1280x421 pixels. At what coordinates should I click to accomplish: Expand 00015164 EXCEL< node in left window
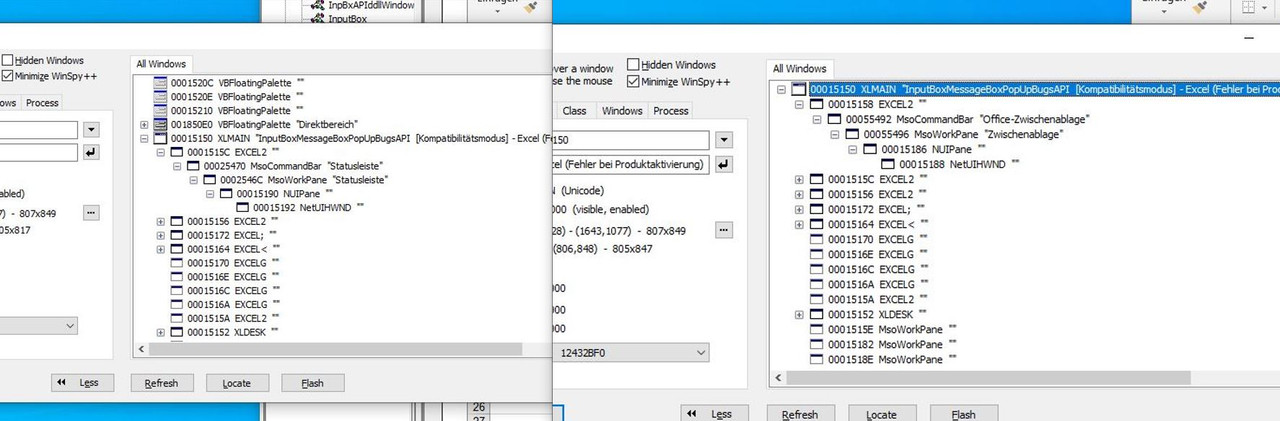point(161,248)
